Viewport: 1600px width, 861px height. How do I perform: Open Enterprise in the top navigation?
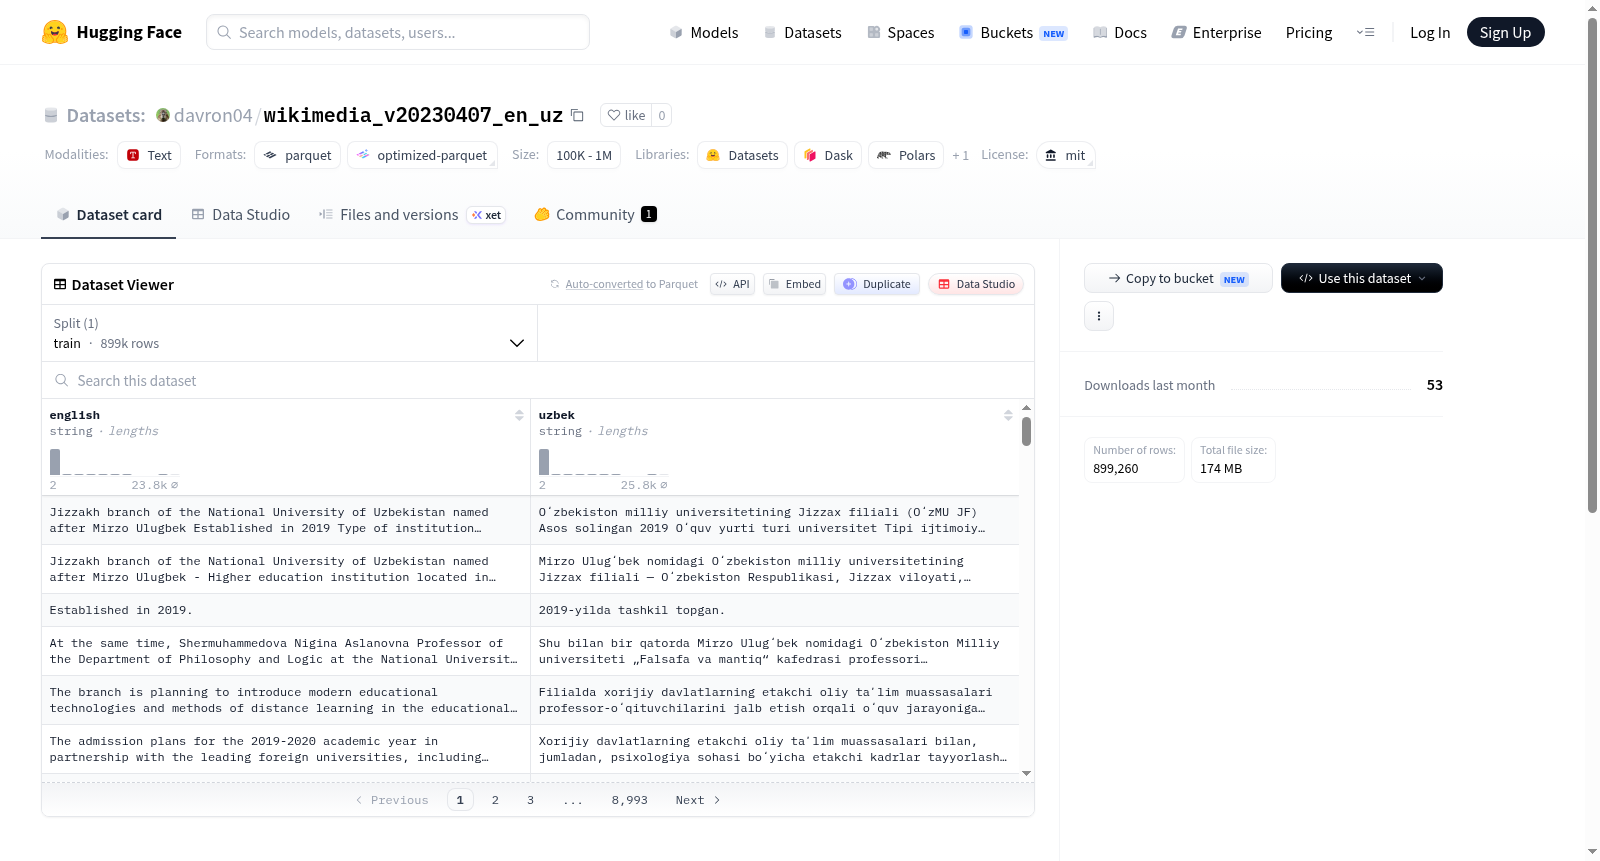point(1216,32)
